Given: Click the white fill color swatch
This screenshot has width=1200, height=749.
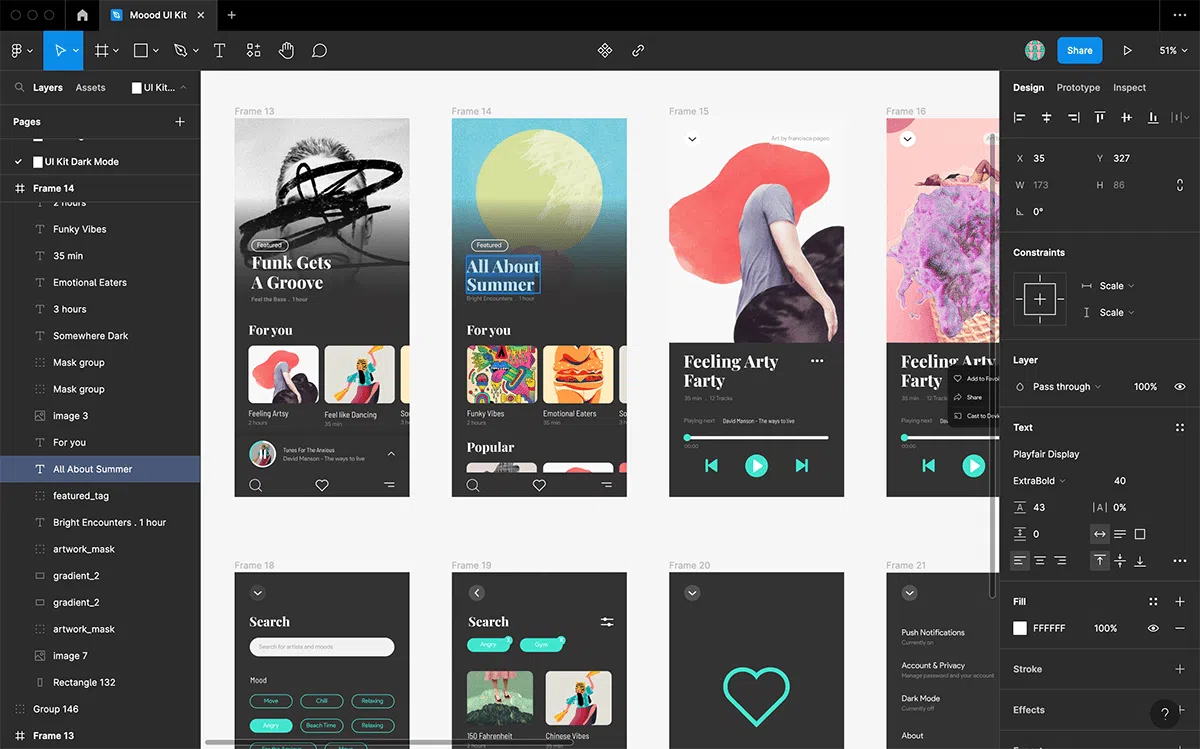Looking at the screenshot, I should point(1020,628).
